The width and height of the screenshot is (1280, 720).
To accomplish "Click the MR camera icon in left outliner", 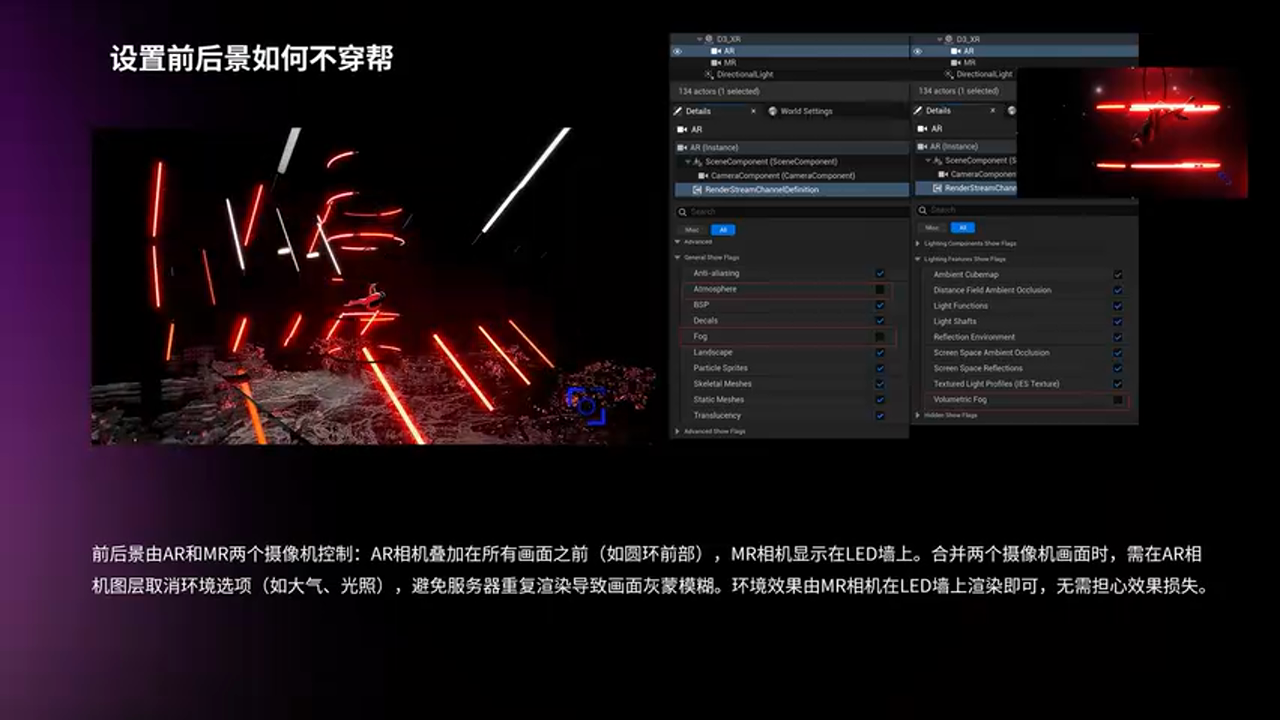I will pos(716,62).
